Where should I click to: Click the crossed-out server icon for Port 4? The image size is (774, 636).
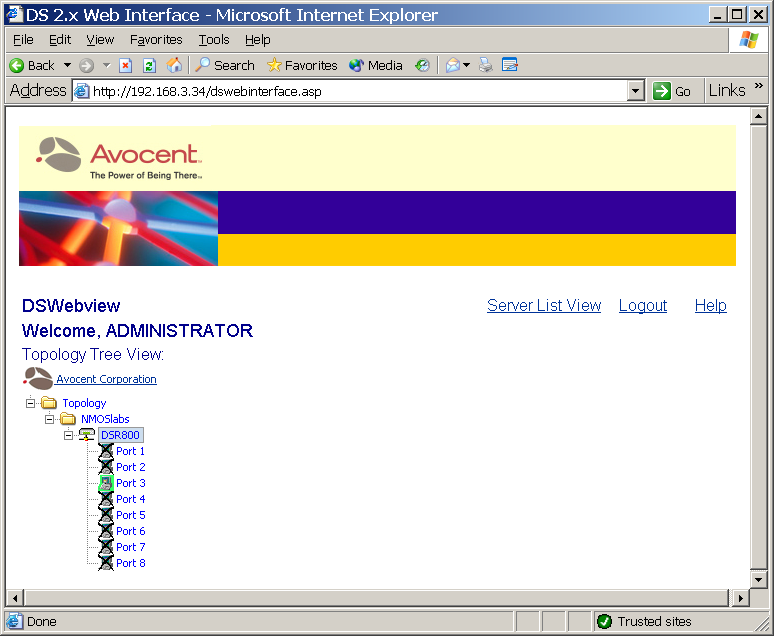point(106,499)
